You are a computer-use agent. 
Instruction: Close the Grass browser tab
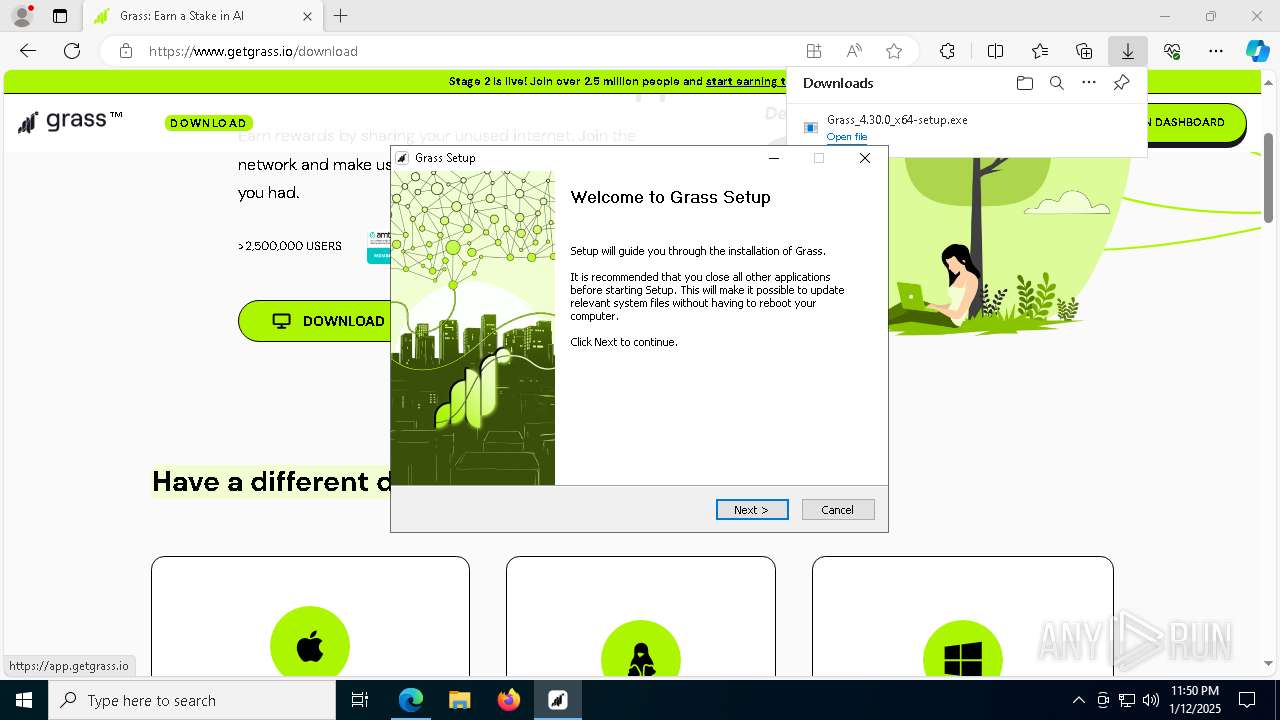tap(307, 16)
